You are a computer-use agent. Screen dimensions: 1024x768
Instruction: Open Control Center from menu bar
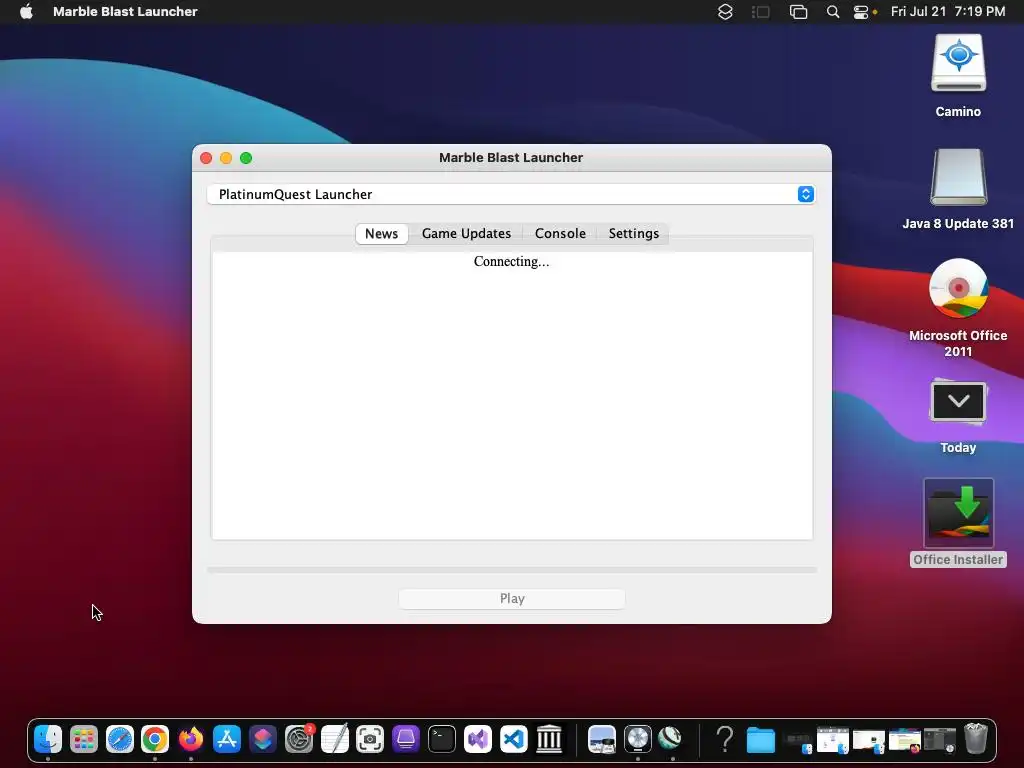(861, 11)
